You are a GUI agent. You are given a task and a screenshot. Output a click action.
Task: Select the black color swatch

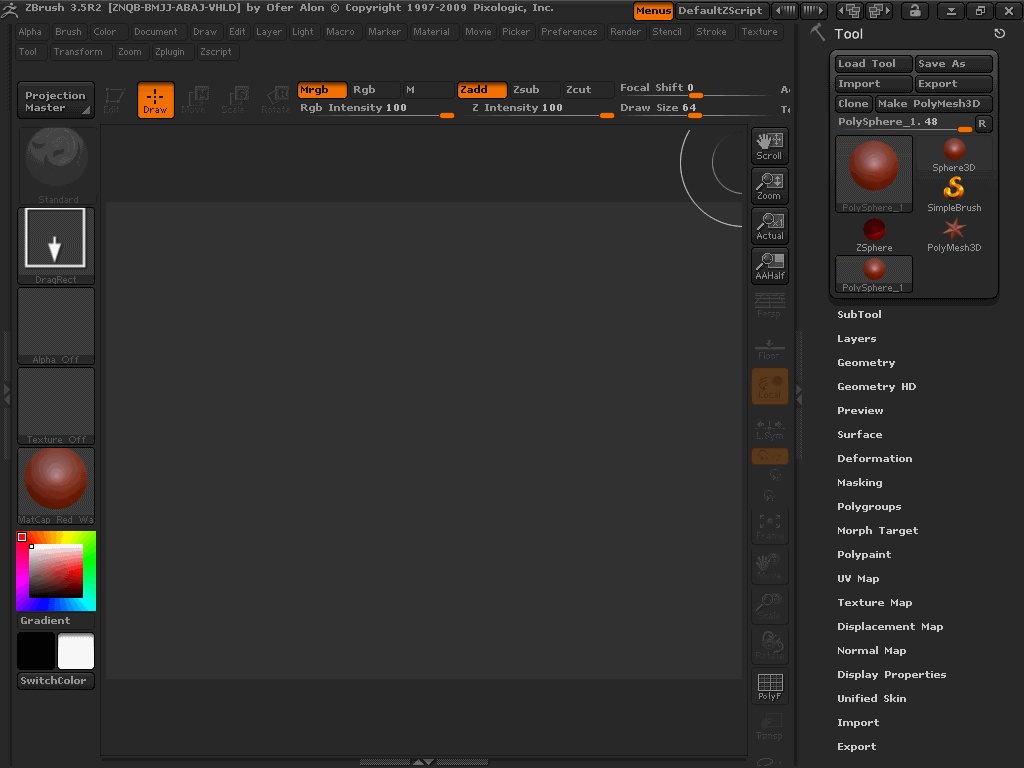click(x=36, y=651)
